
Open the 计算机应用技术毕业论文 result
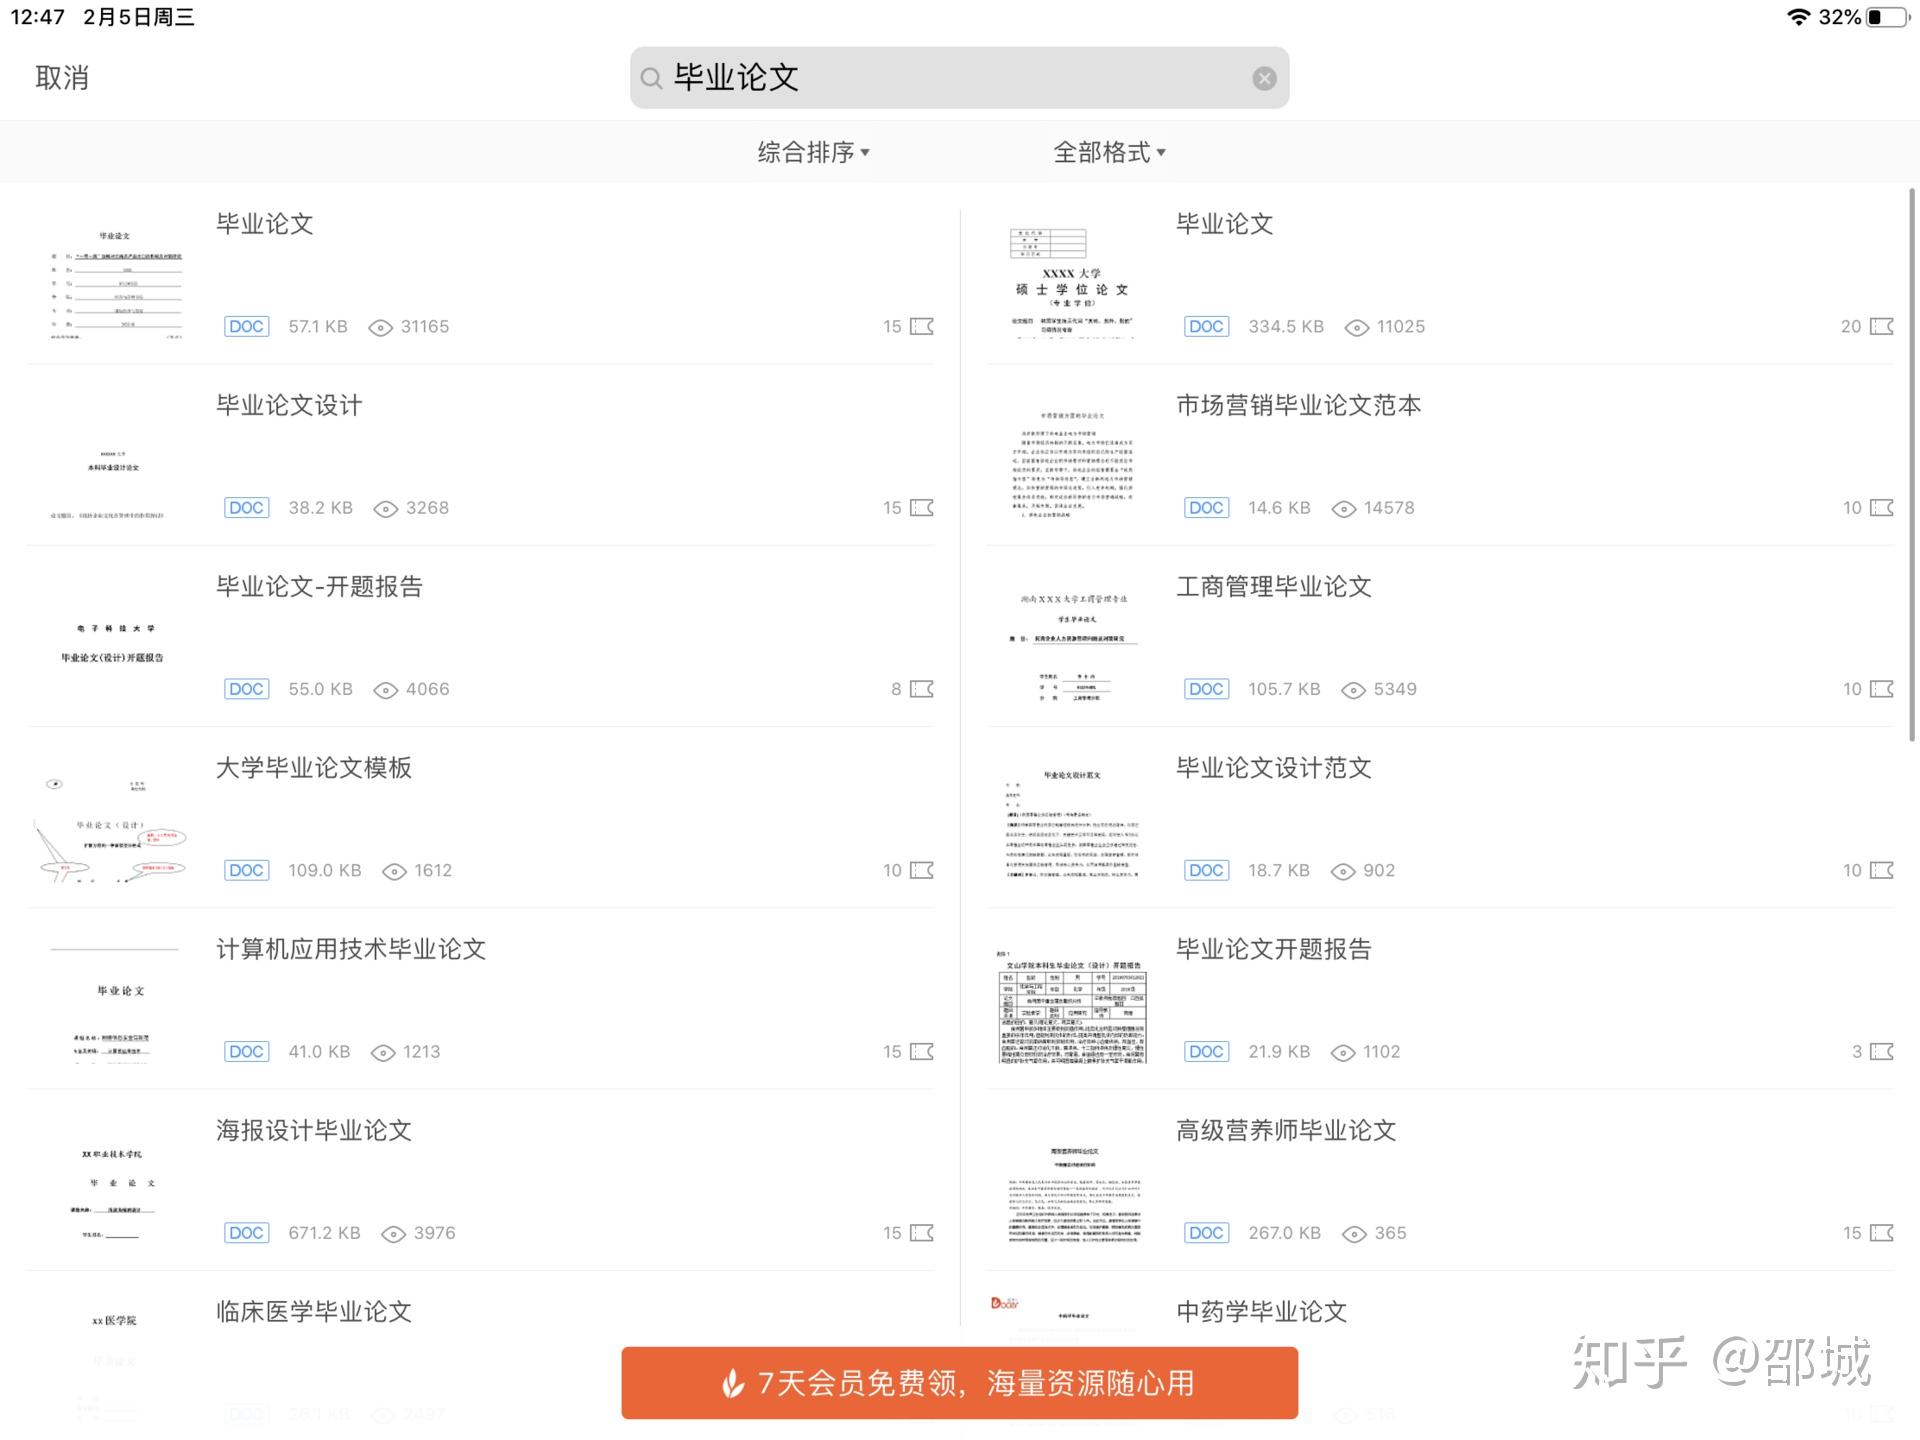click(351, 949)
